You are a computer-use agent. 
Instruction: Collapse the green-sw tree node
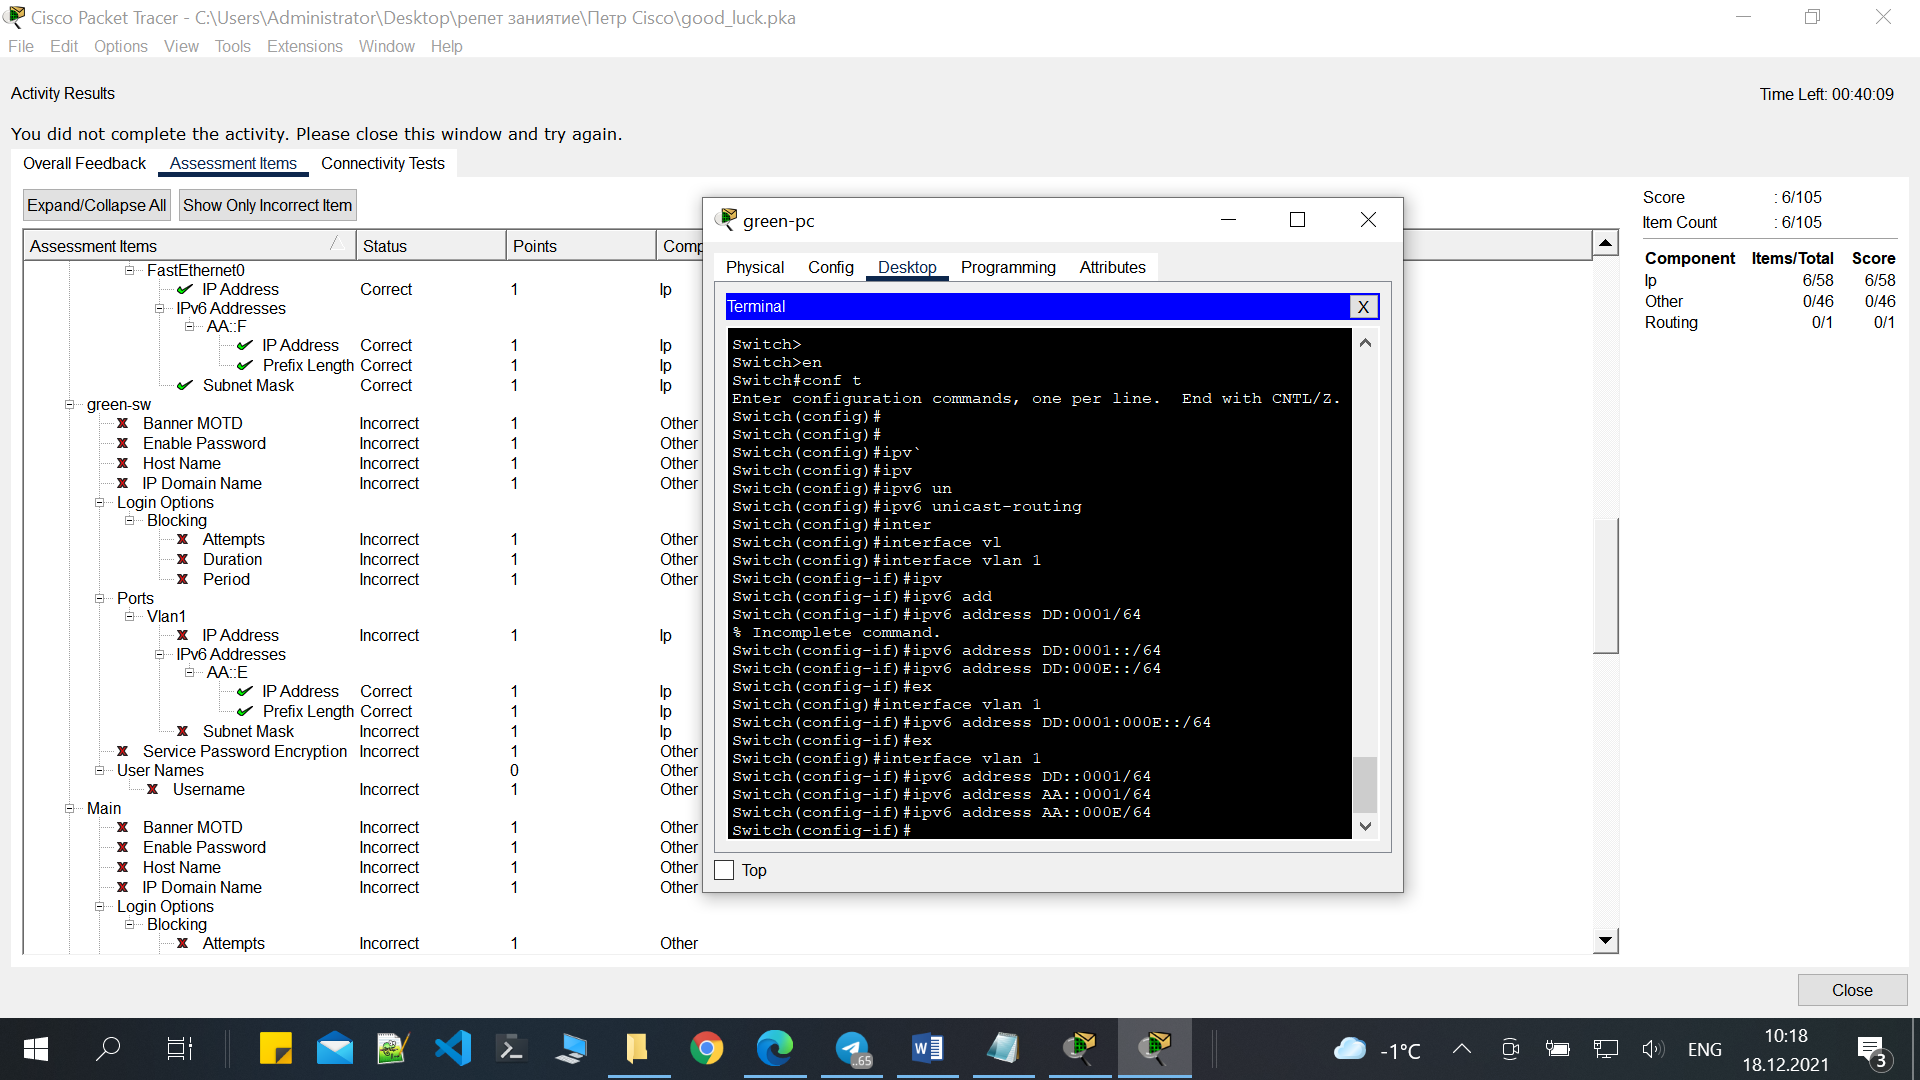click(70, 405)
